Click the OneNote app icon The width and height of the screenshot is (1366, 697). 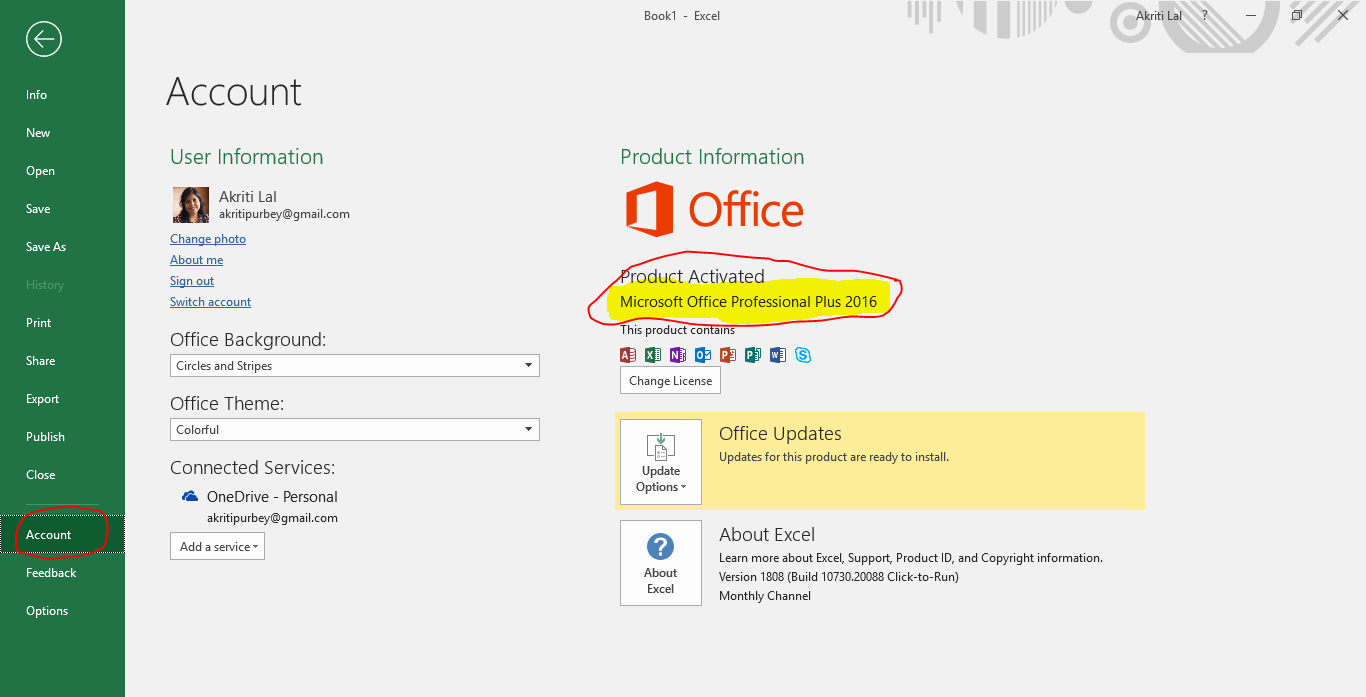click(x=678, y=355)
